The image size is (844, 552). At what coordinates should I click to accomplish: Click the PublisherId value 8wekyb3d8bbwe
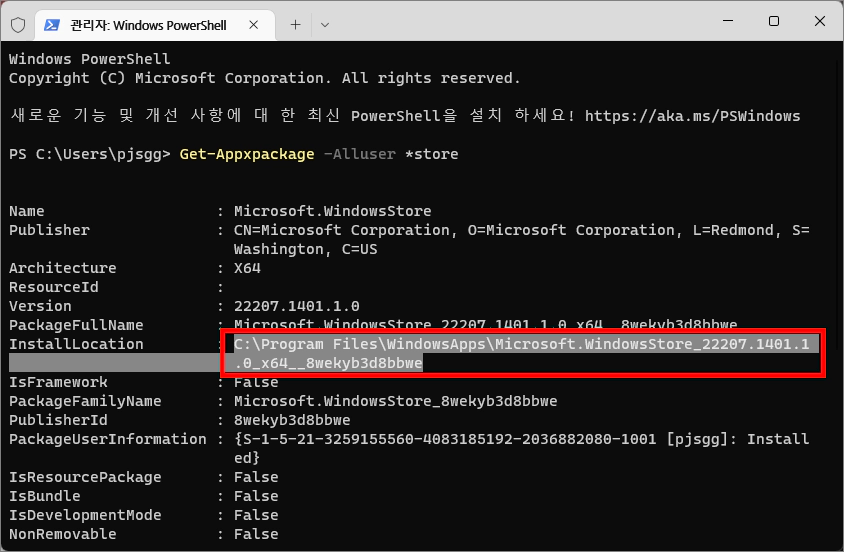(292, 420)
